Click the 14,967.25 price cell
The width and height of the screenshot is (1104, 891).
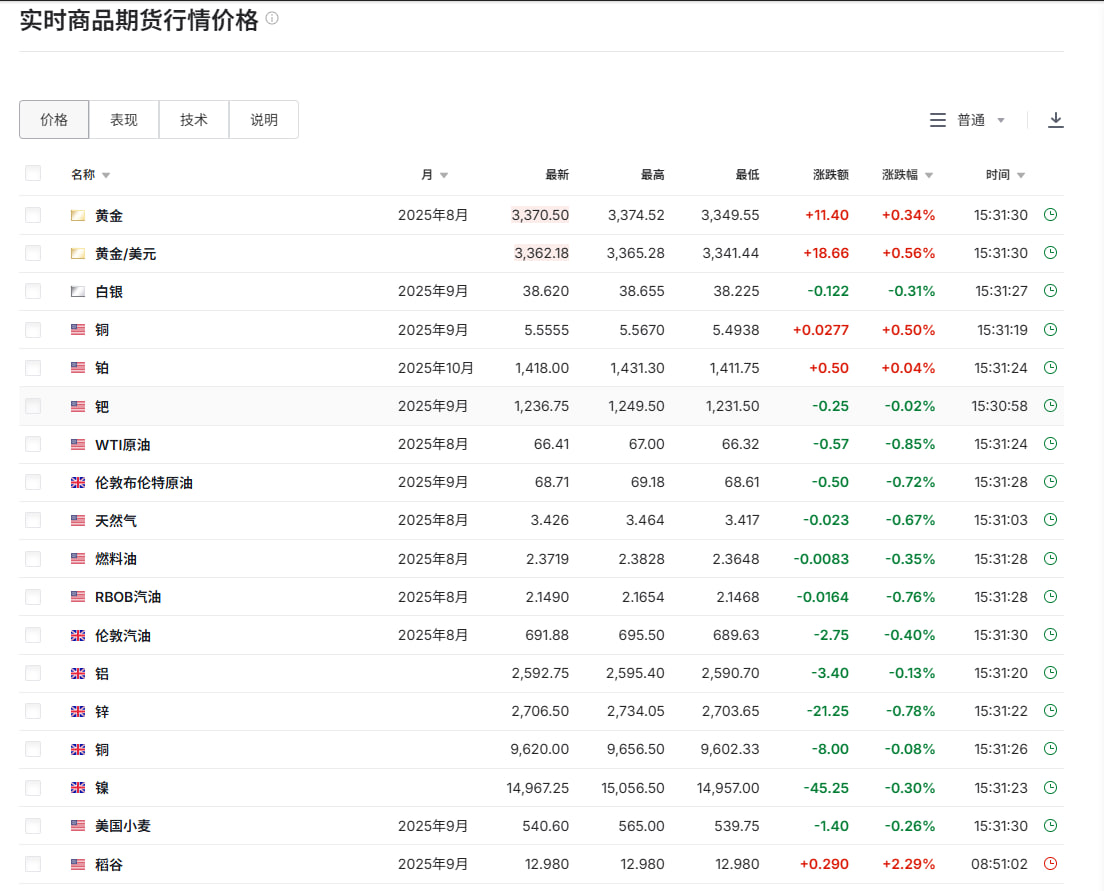tap(537, 787)
